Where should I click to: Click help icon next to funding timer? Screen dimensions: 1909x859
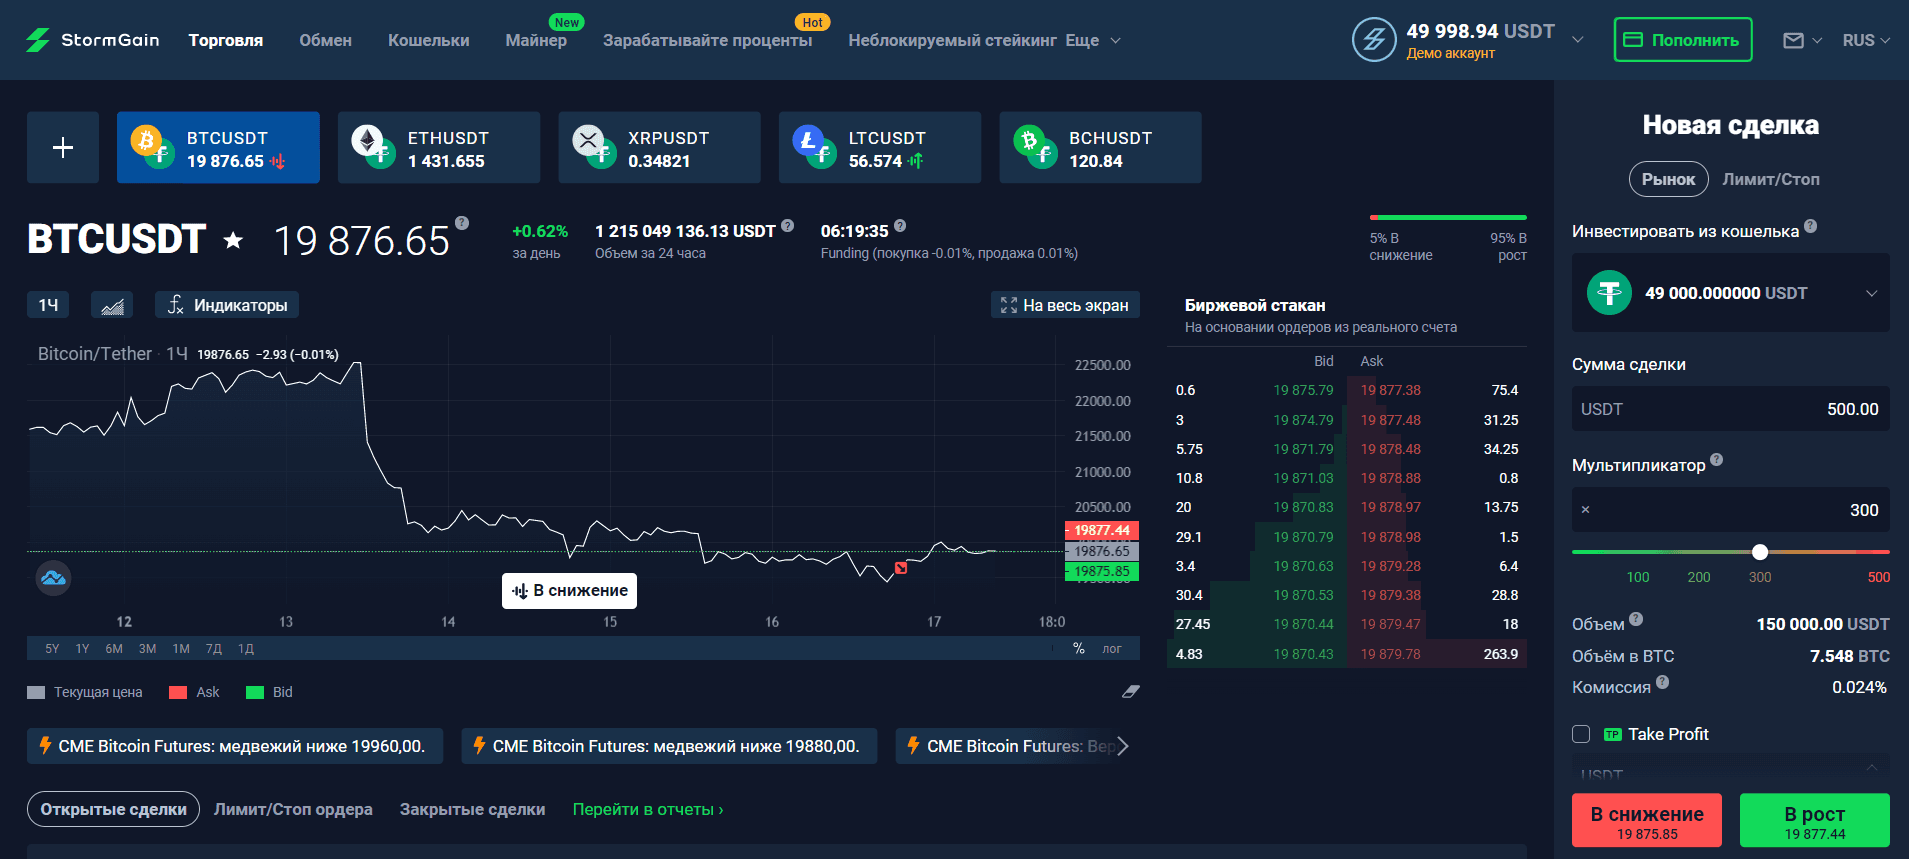pos(900,226)
